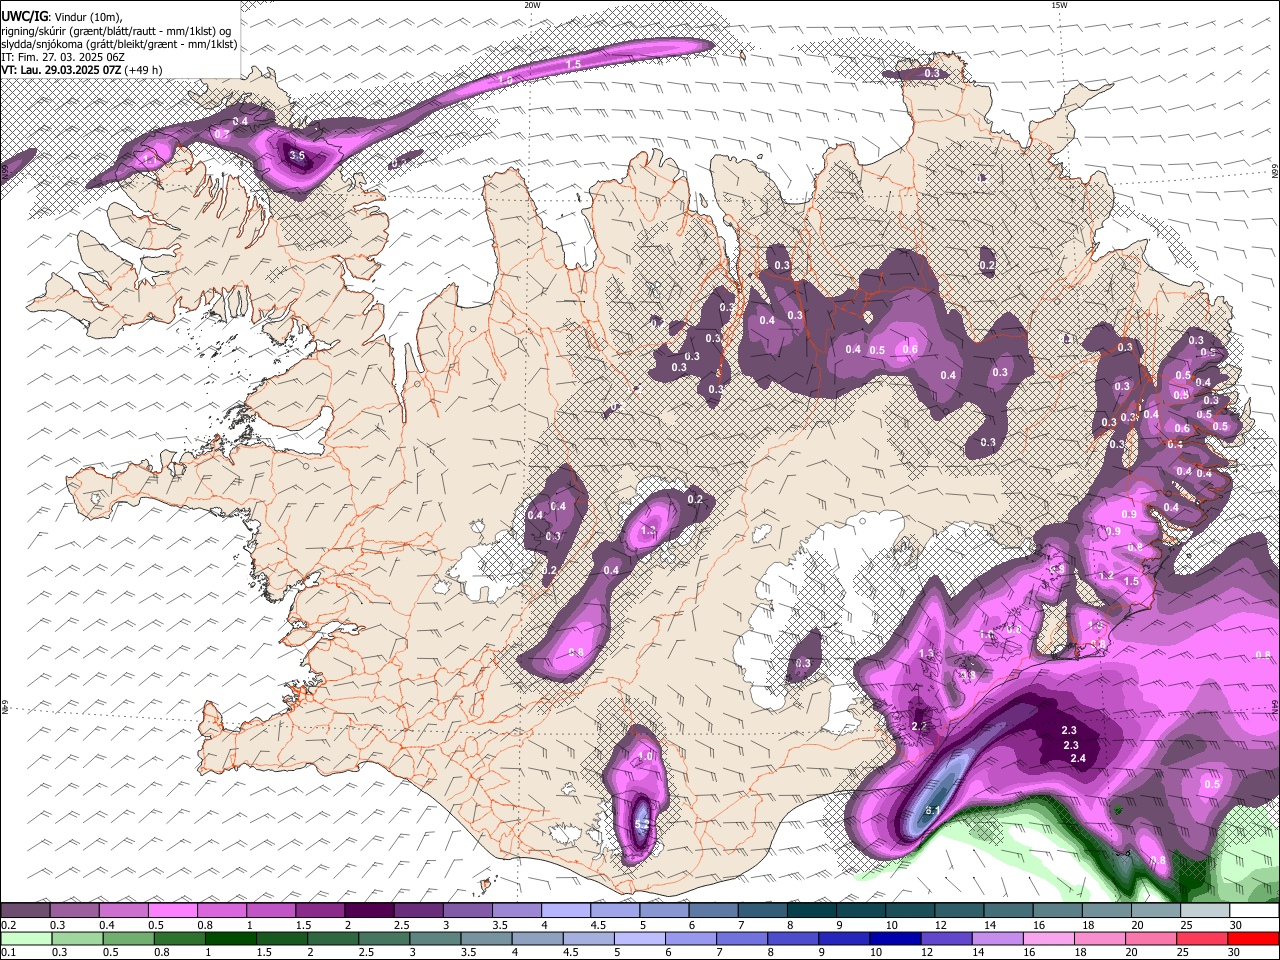Click the 'slydda/snjókoma (grátt/bleikt/grænt' description line
Image resolution: width=1280 pixels, height=960 pixels.
91,44
